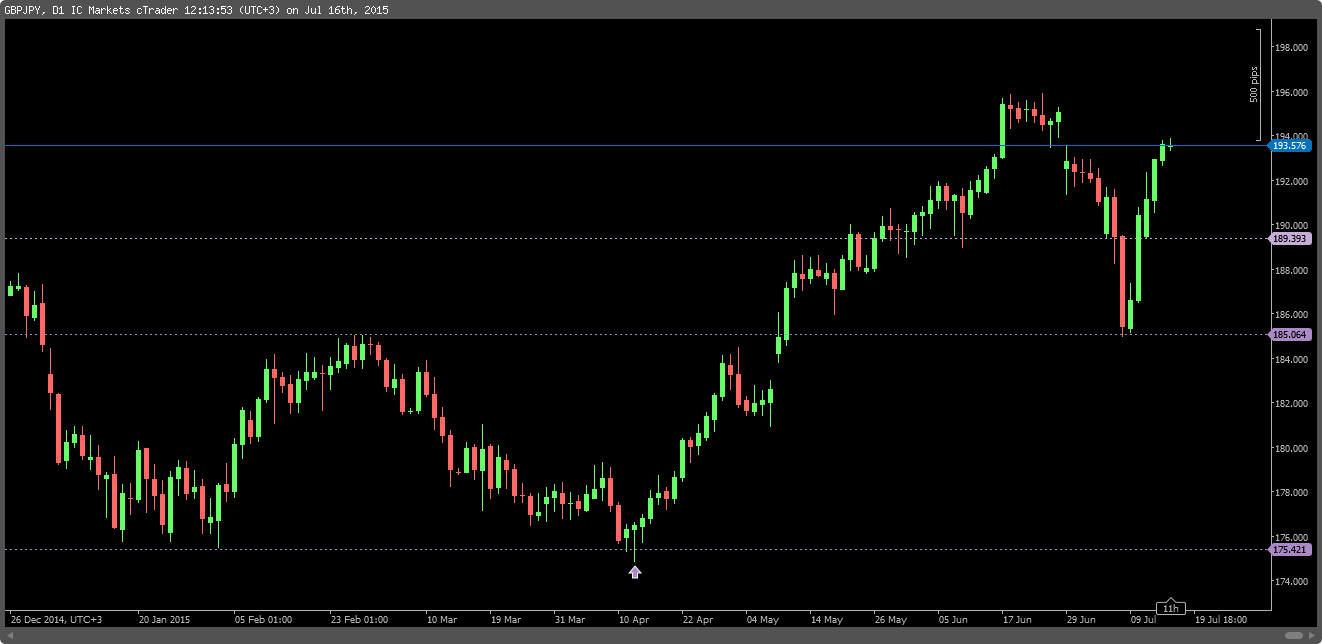Click the 10 Apr time axis label
Image resolution: width=1322 pixels, height=644 pixels.
633,619
